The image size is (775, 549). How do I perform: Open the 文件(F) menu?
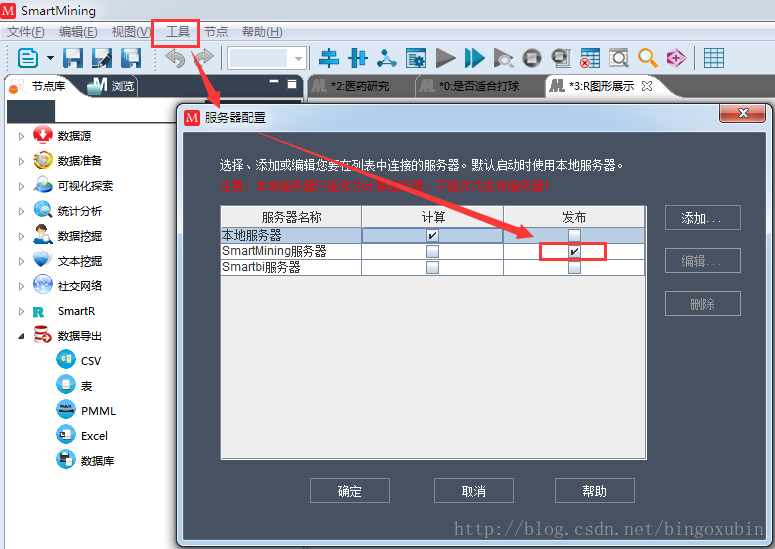[x=26, y=32]
